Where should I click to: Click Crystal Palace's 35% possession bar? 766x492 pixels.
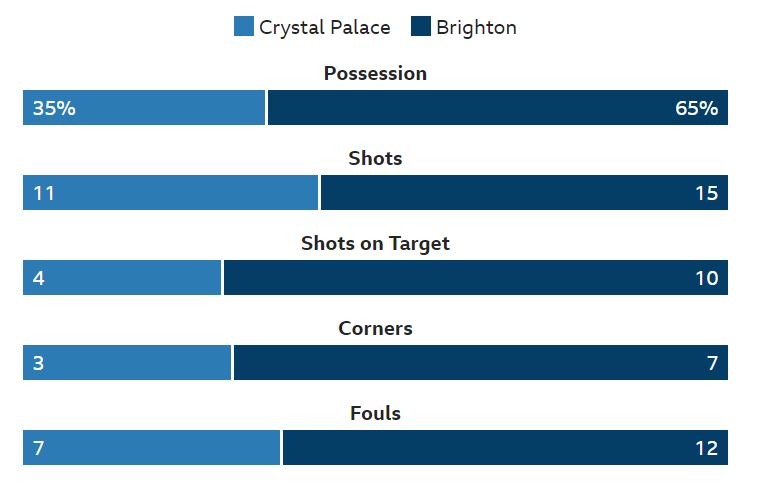(x=144, y=107)
